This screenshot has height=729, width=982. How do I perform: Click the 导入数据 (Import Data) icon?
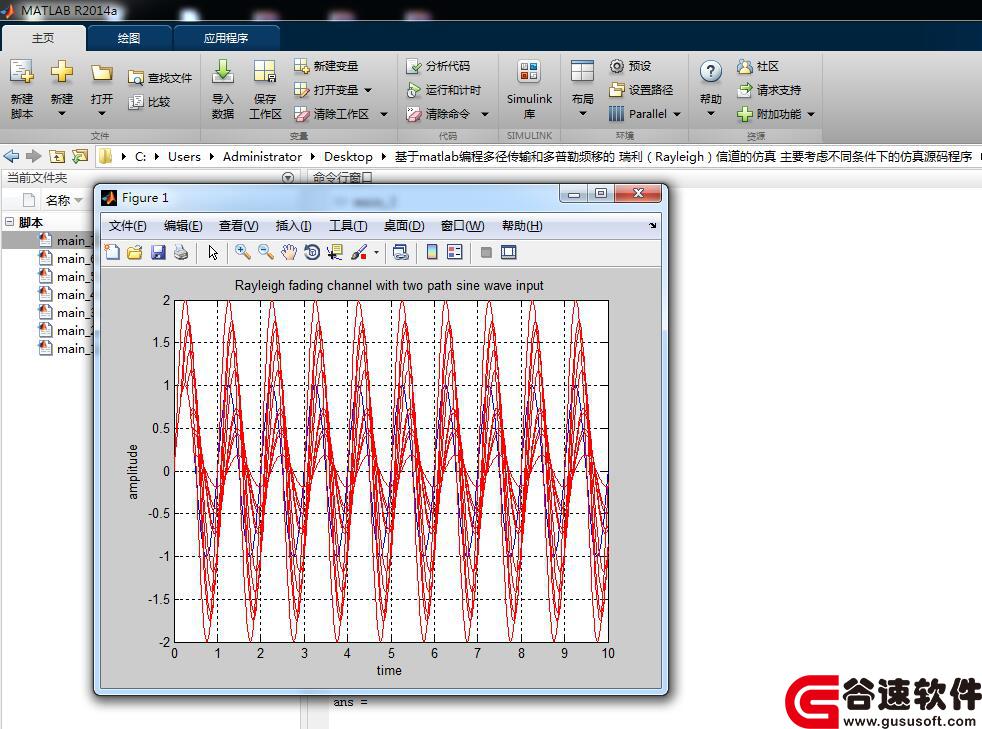223,72
